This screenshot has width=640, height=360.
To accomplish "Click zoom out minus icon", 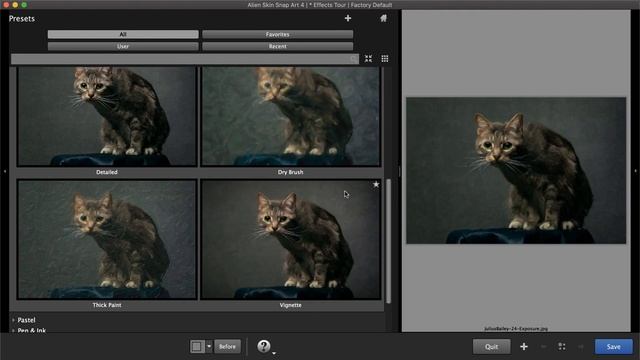I will click(x=543, y=347).
